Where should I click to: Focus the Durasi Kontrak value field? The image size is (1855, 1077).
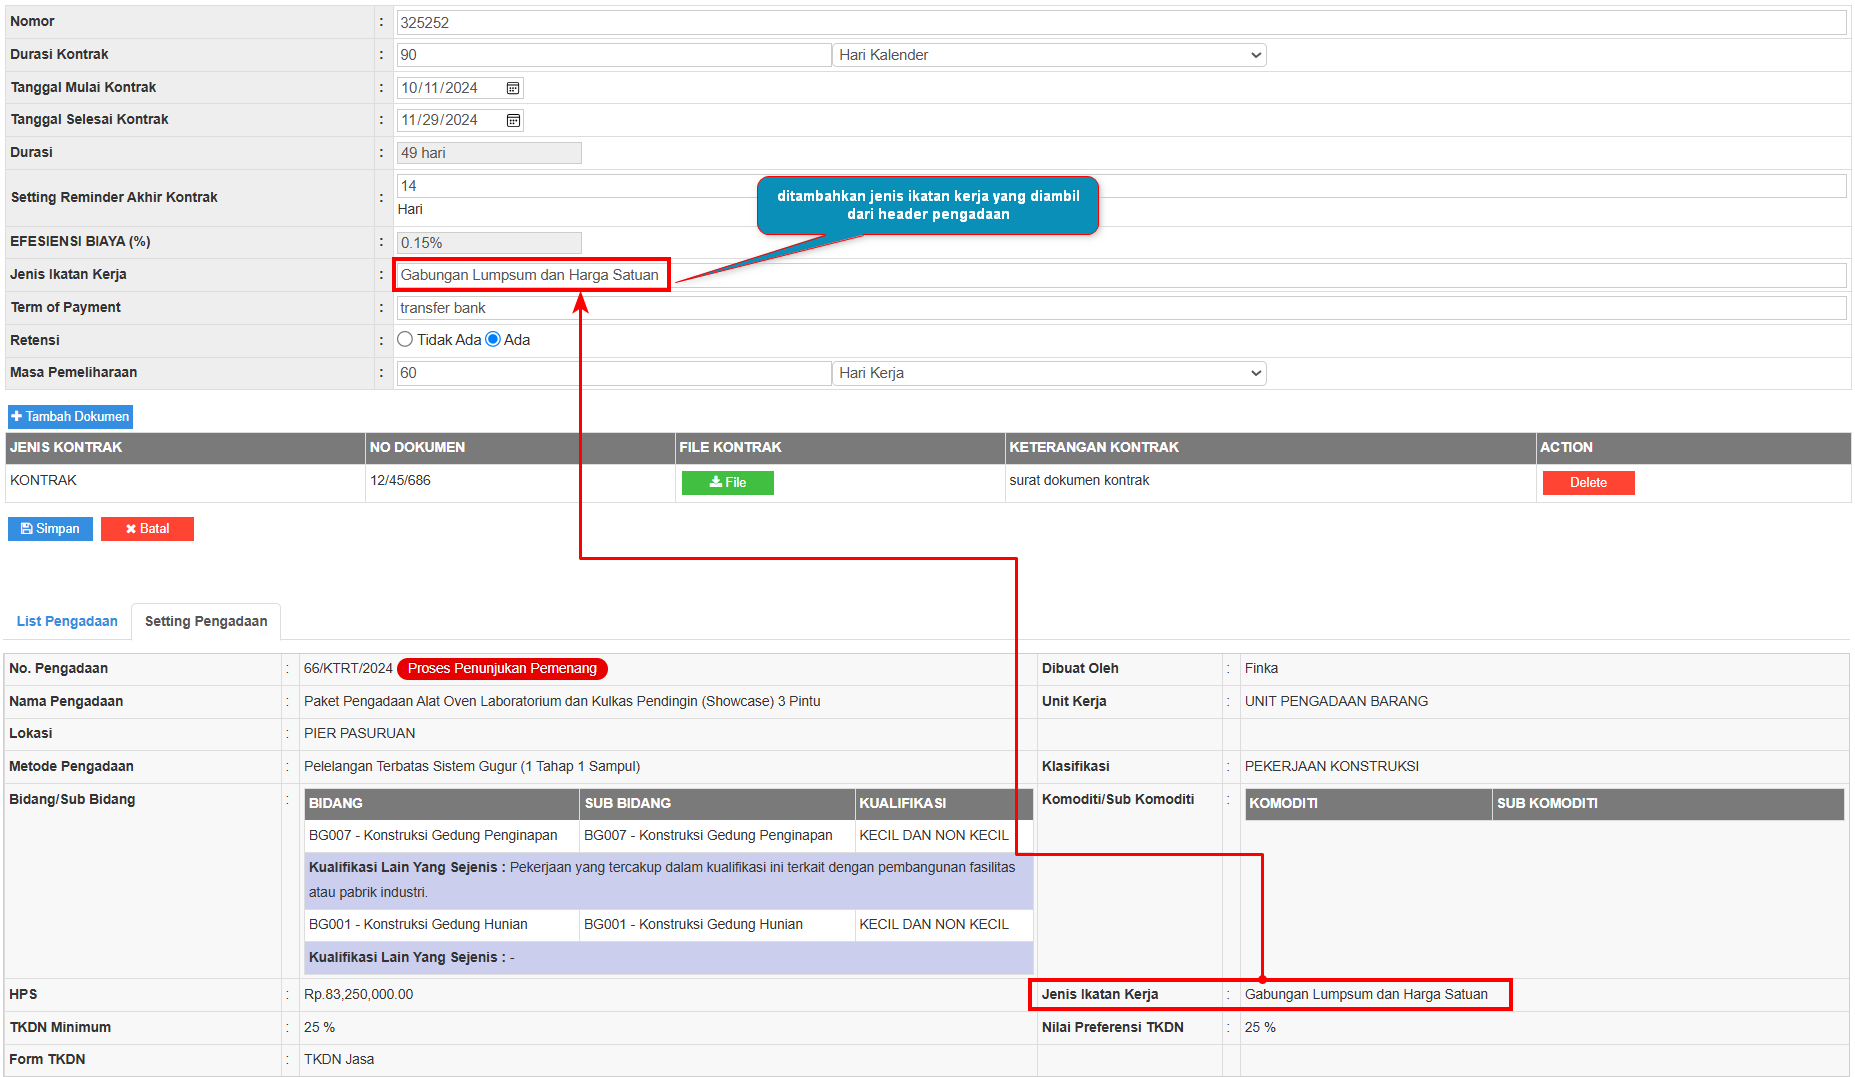[613, 55]
